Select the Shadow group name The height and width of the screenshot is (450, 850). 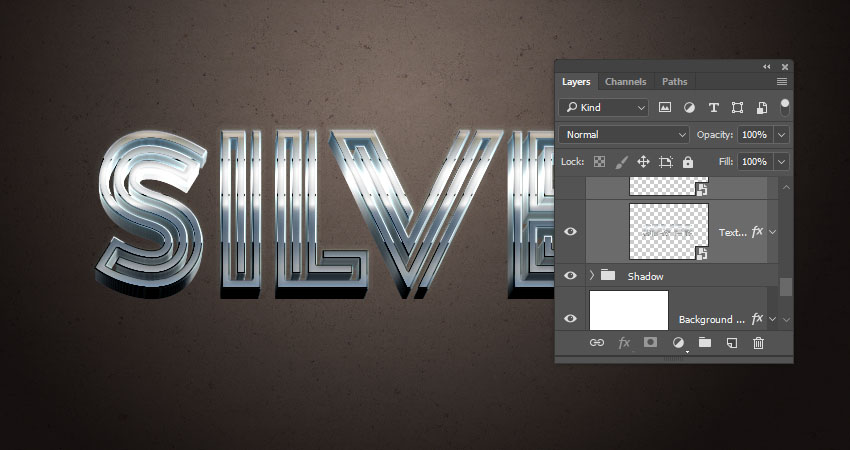pos(645,277)
